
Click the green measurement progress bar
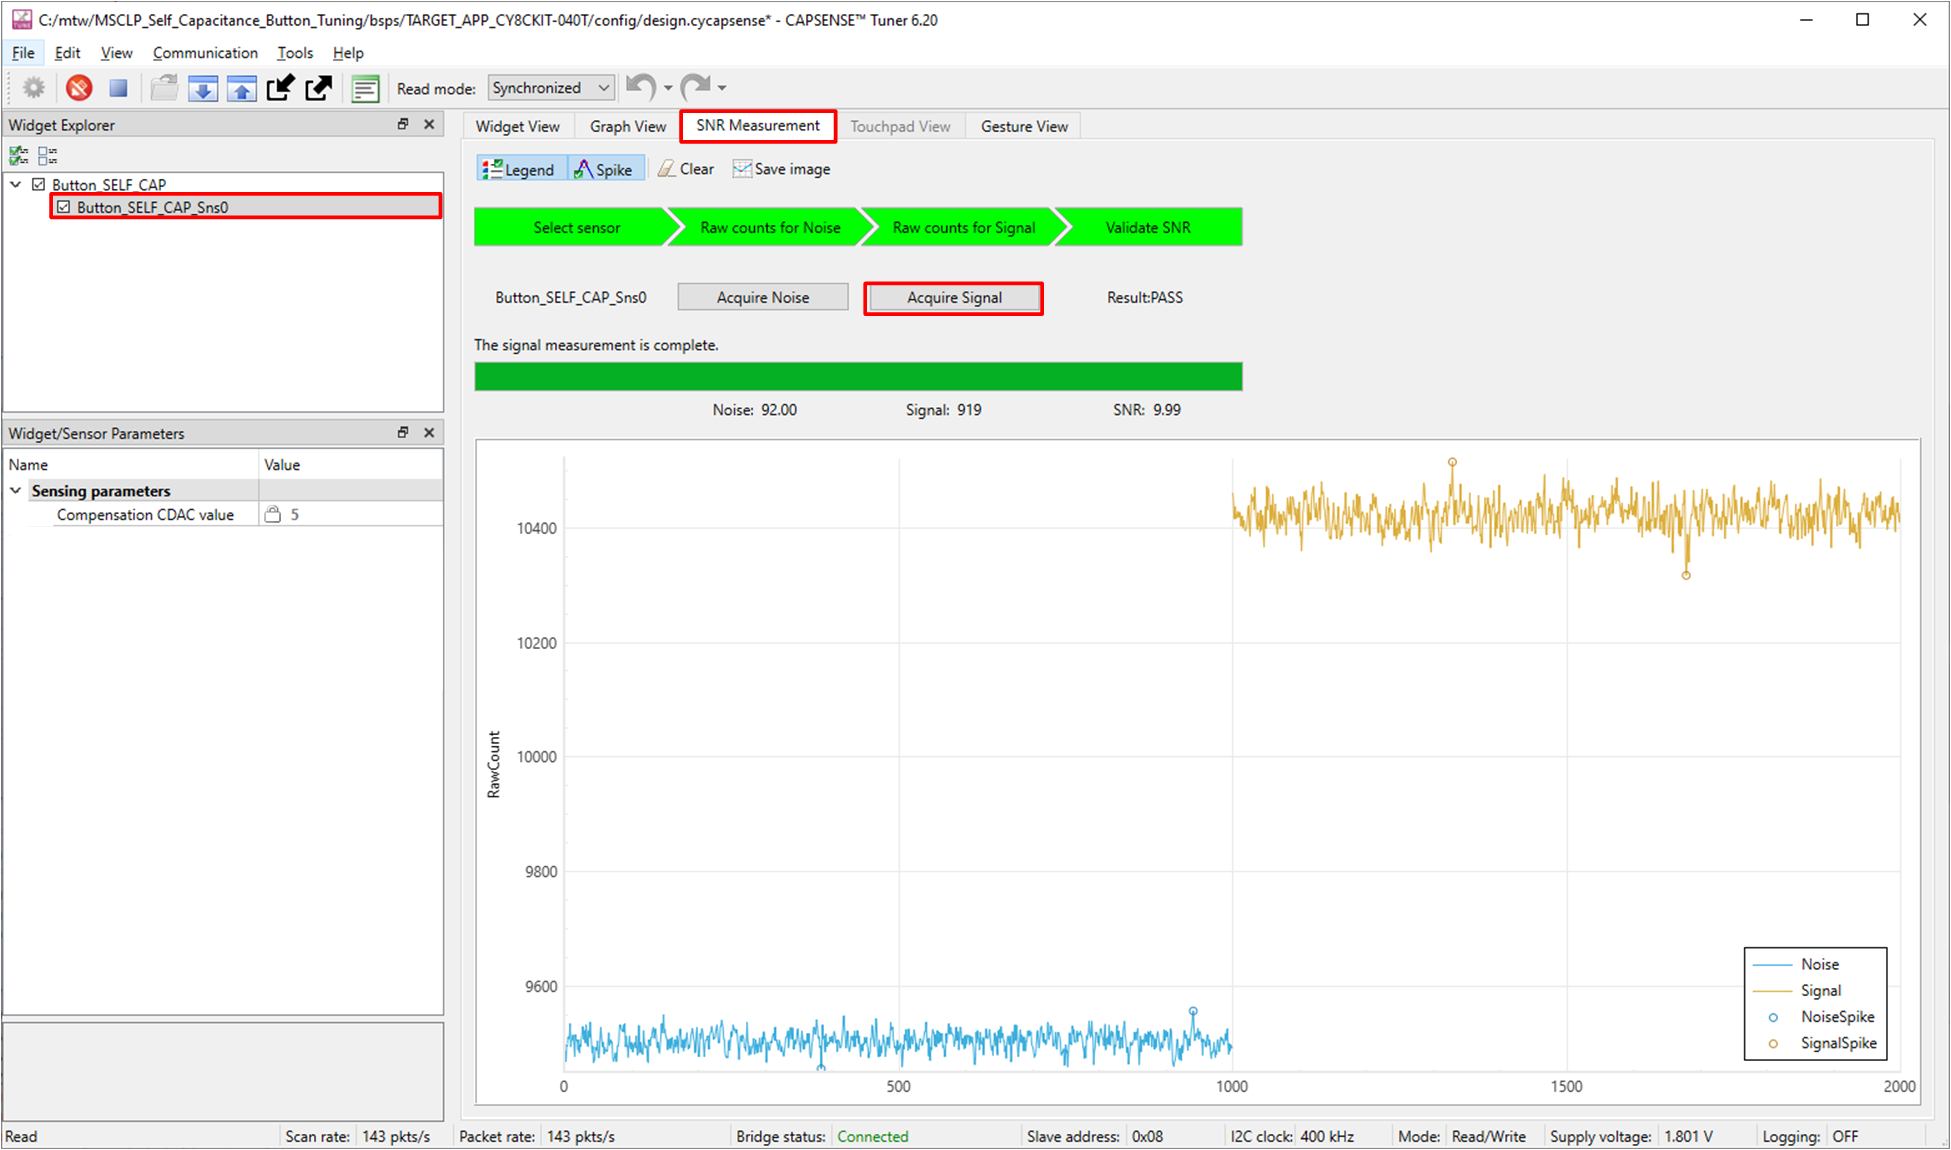858,377
